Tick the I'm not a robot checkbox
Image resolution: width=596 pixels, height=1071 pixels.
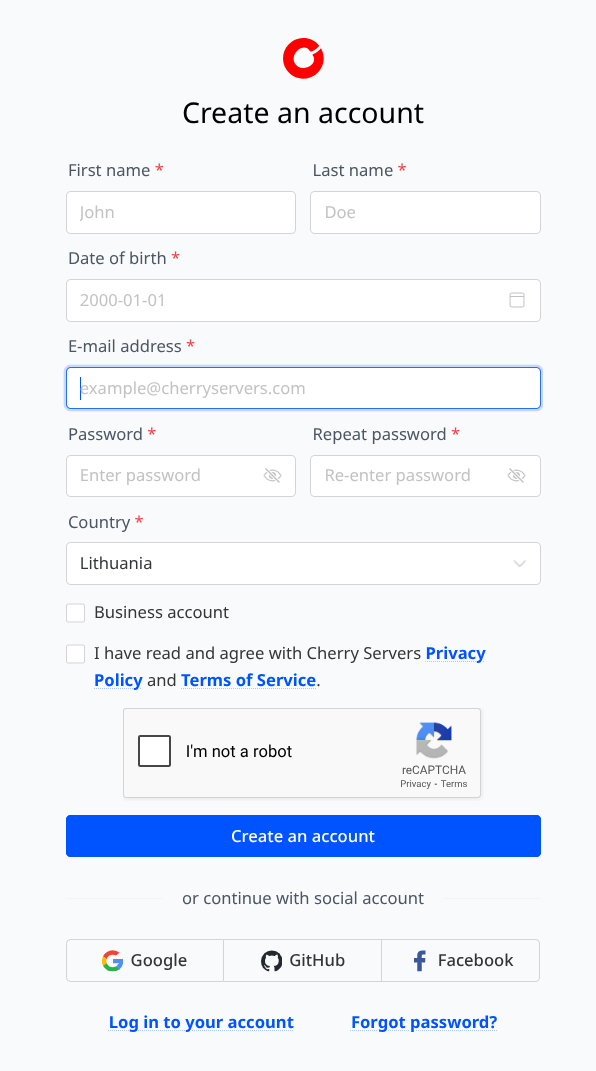[154, 751]
